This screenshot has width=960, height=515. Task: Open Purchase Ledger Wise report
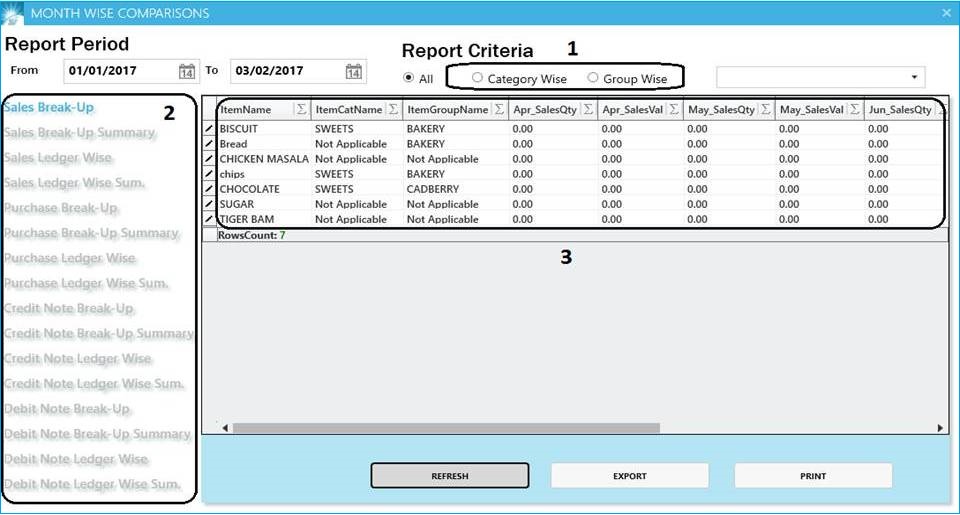[x=70, y=258]
